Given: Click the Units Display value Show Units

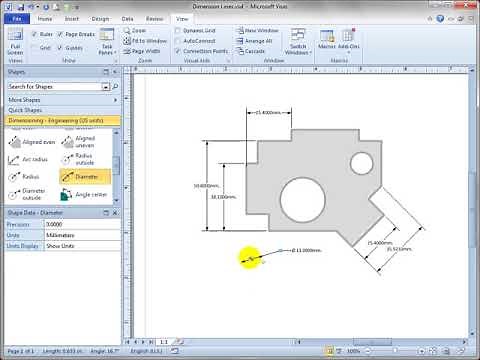Looking at the screenshot, I should tap(82, 246).
